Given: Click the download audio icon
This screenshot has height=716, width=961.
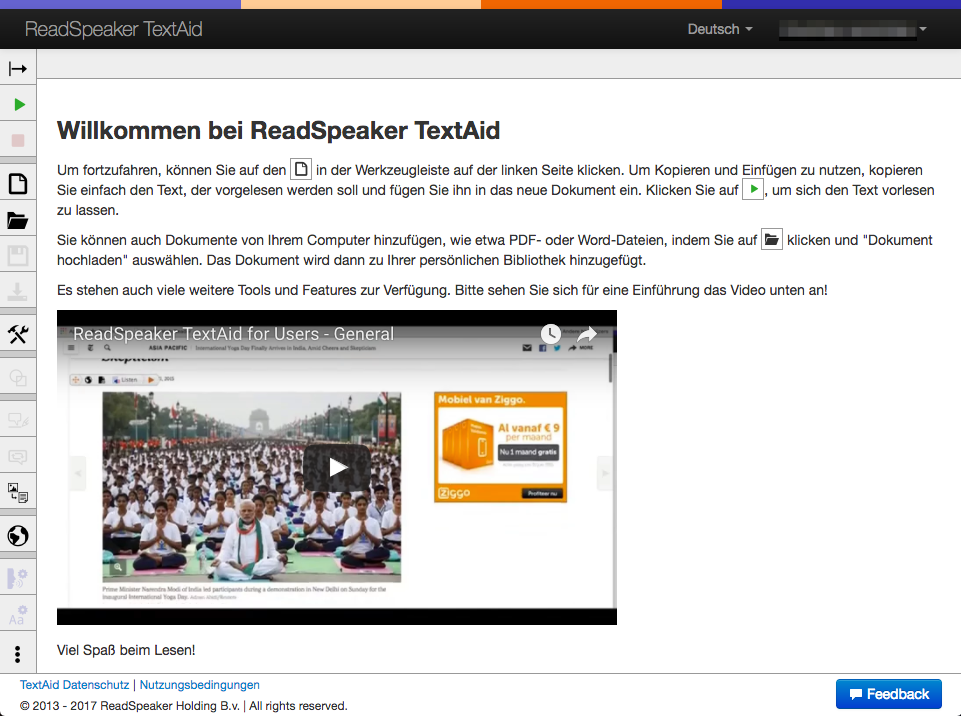Looking at the screenshot, I should tap(18, 292).
